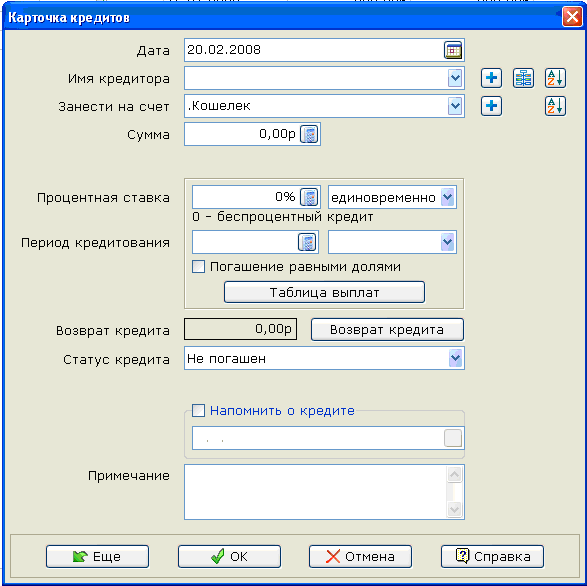Enable Погашение равными долями checkbox

[198, 267]
